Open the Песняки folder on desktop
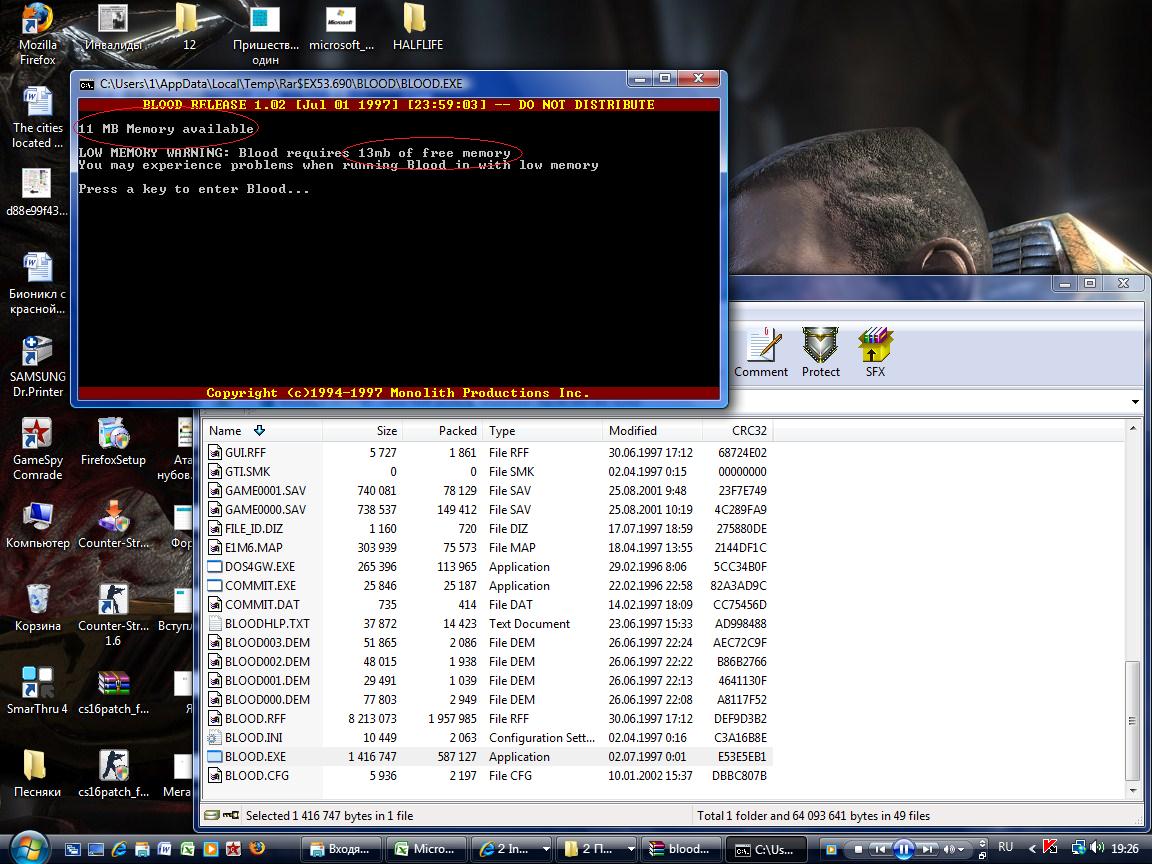Viewport: 1152px width, 864px height. pos(37,774)
